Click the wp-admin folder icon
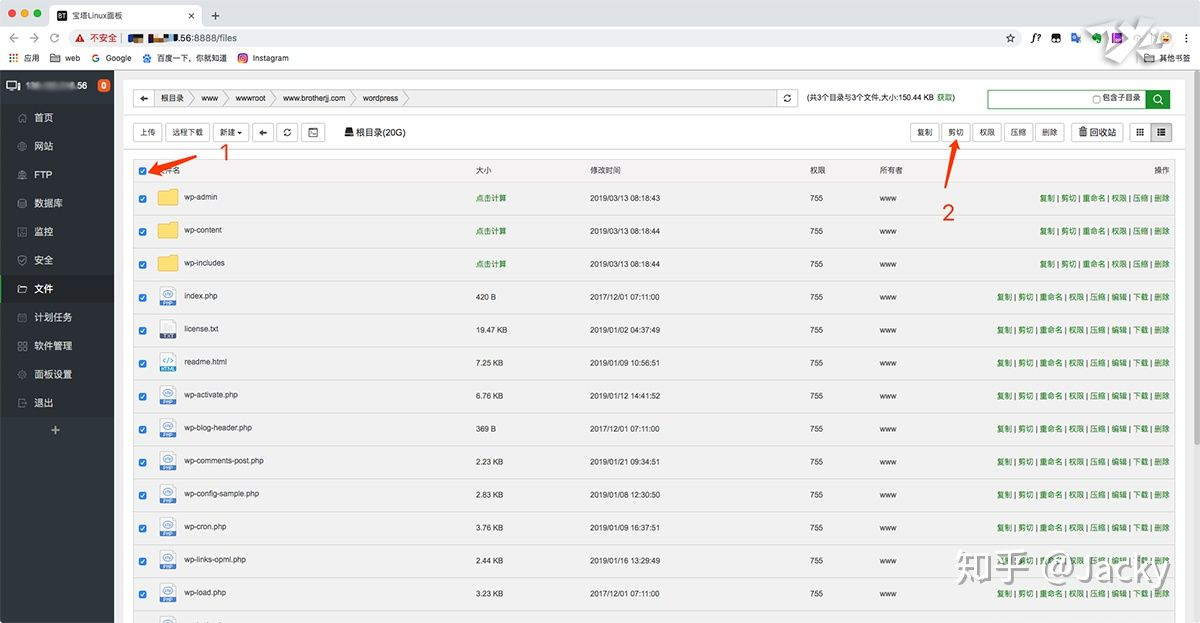Image resolution: width=1200 pixels, height=623 pixels. pos(167,198)
